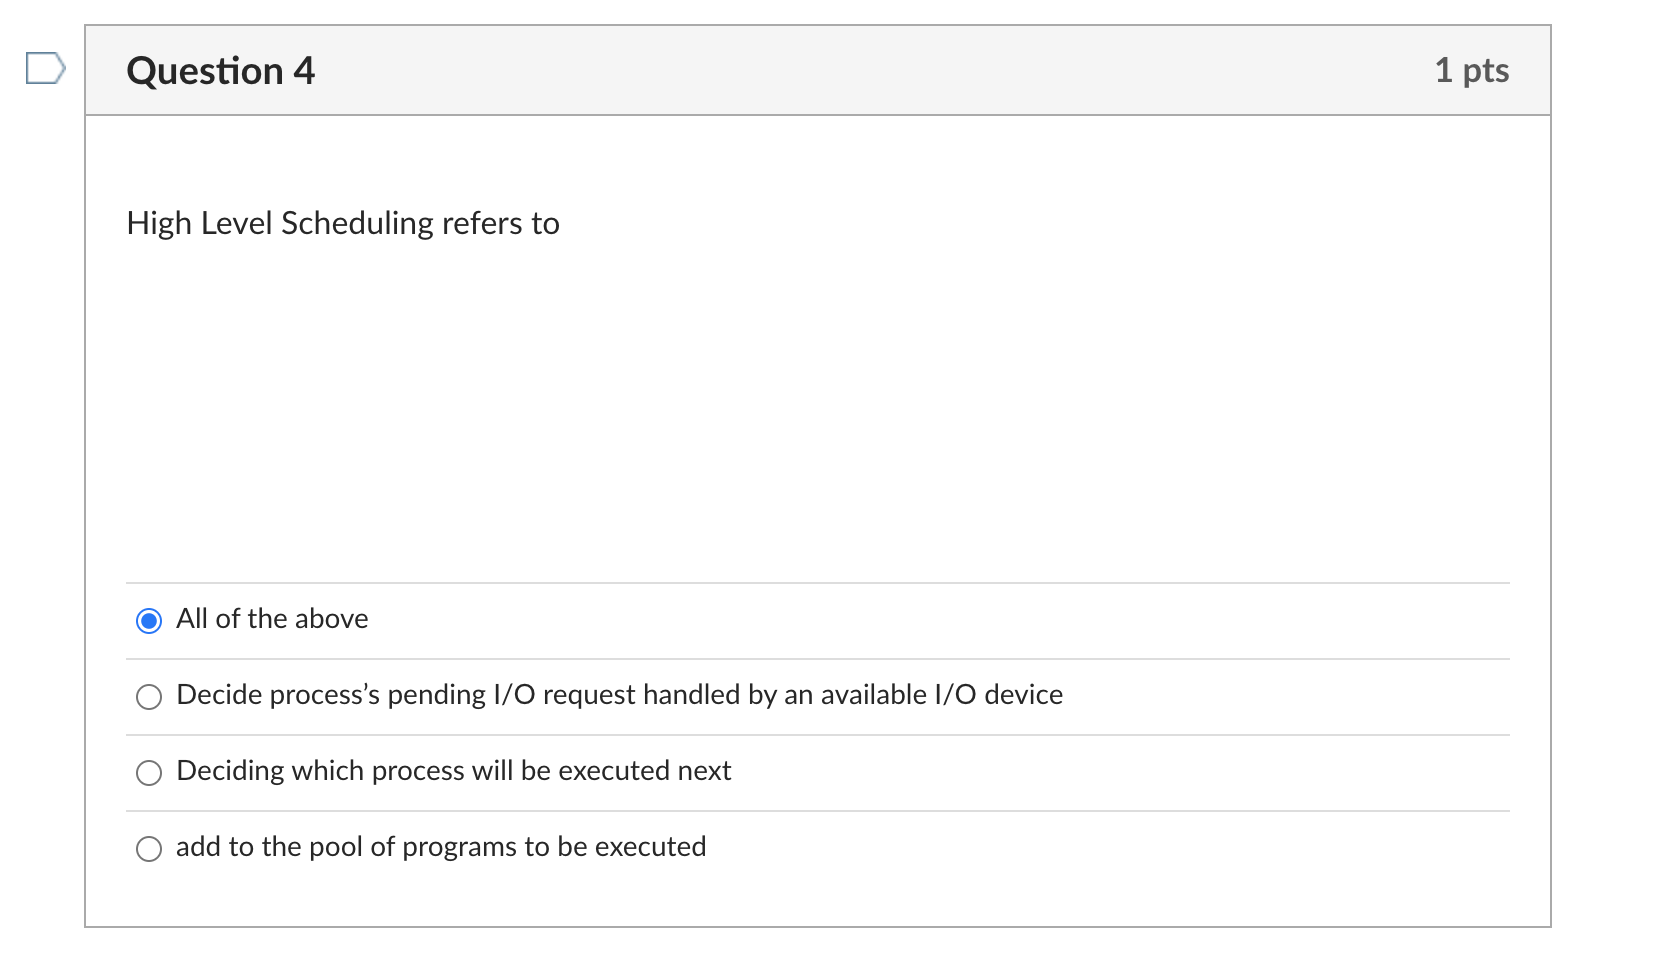
Task: Select "Deciding which process will be executed next"
Action: [149, 773]
